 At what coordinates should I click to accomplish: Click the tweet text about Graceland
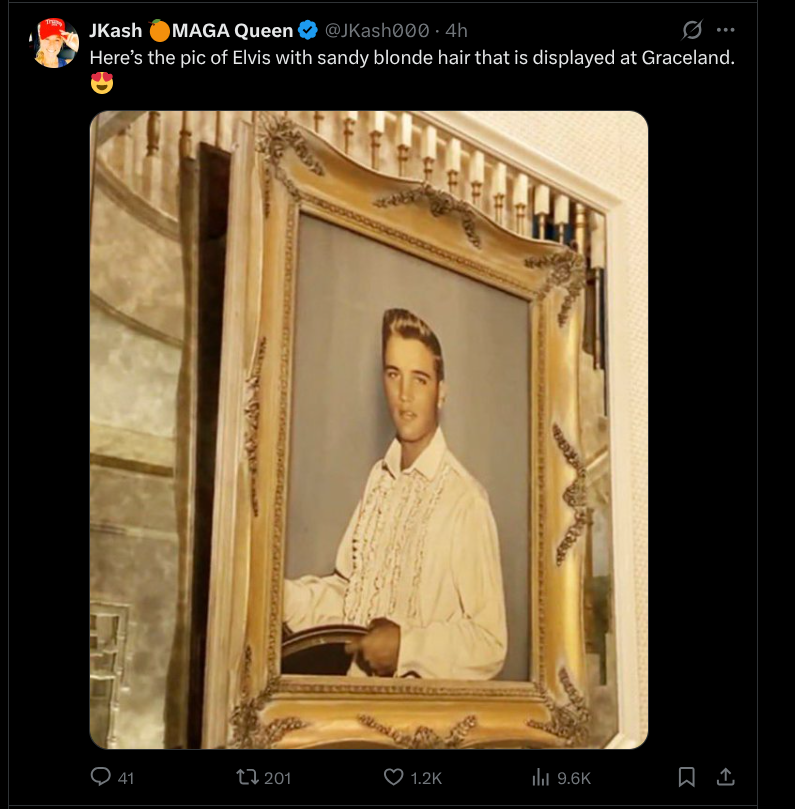point(412,57)
